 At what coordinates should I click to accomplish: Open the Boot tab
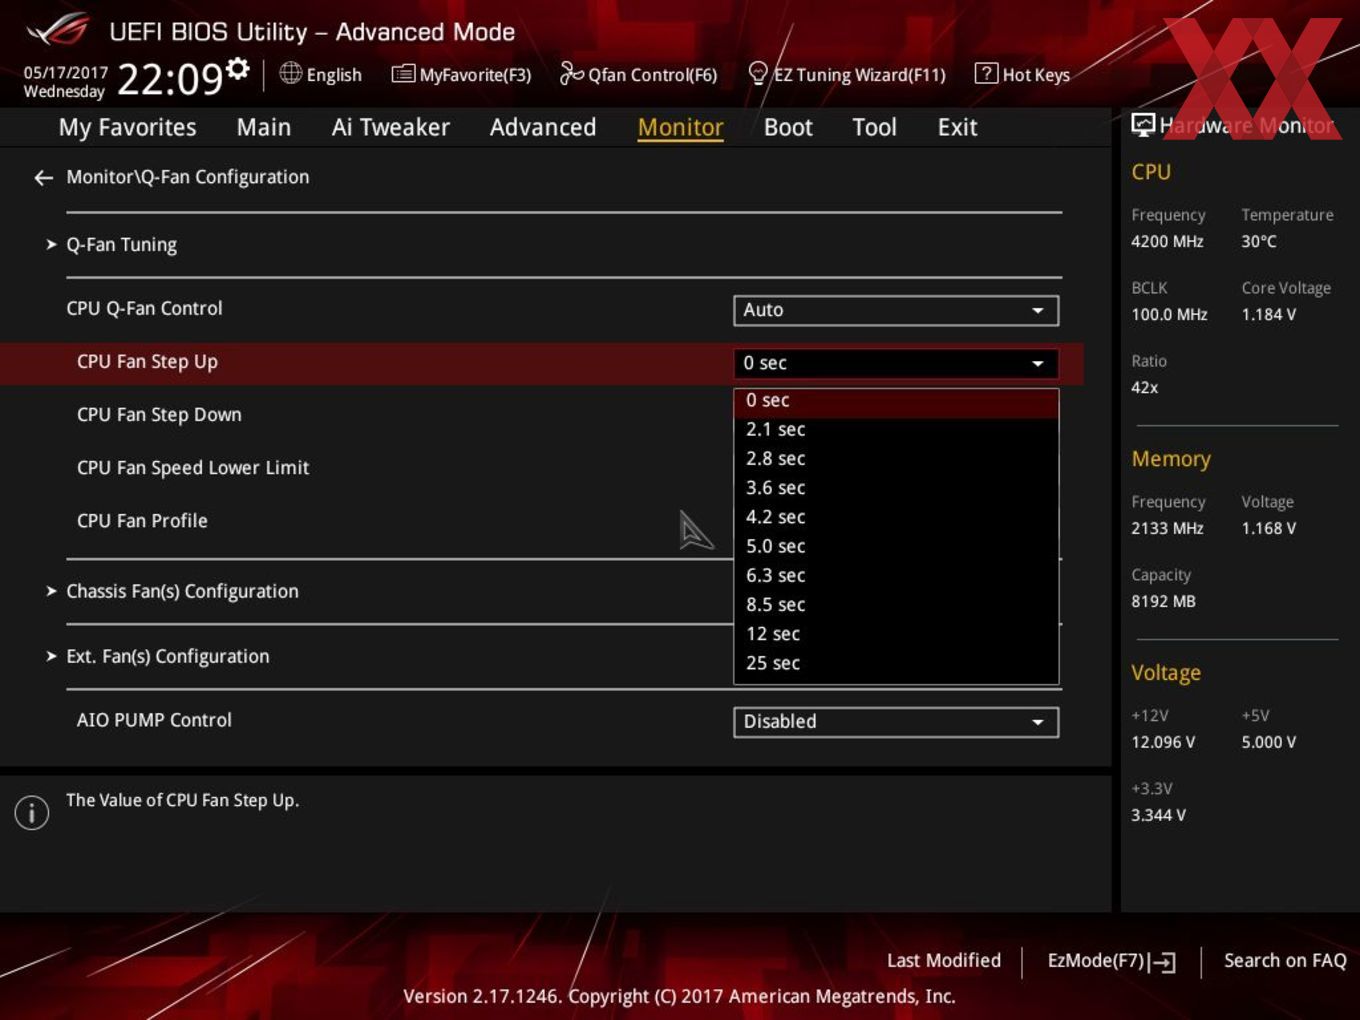[x=788, y=127]
